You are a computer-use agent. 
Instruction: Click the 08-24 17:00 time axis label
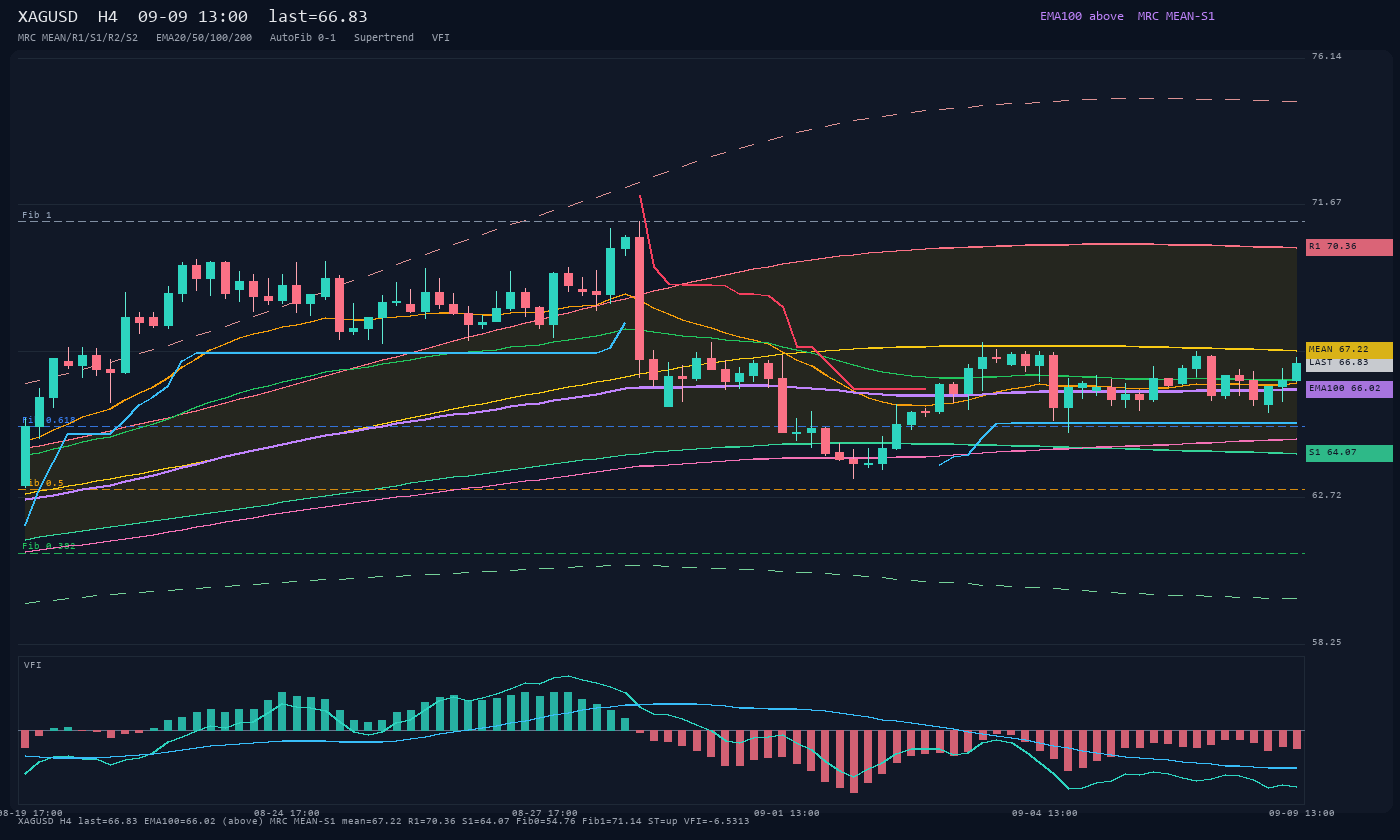click(x=287, y=813)
